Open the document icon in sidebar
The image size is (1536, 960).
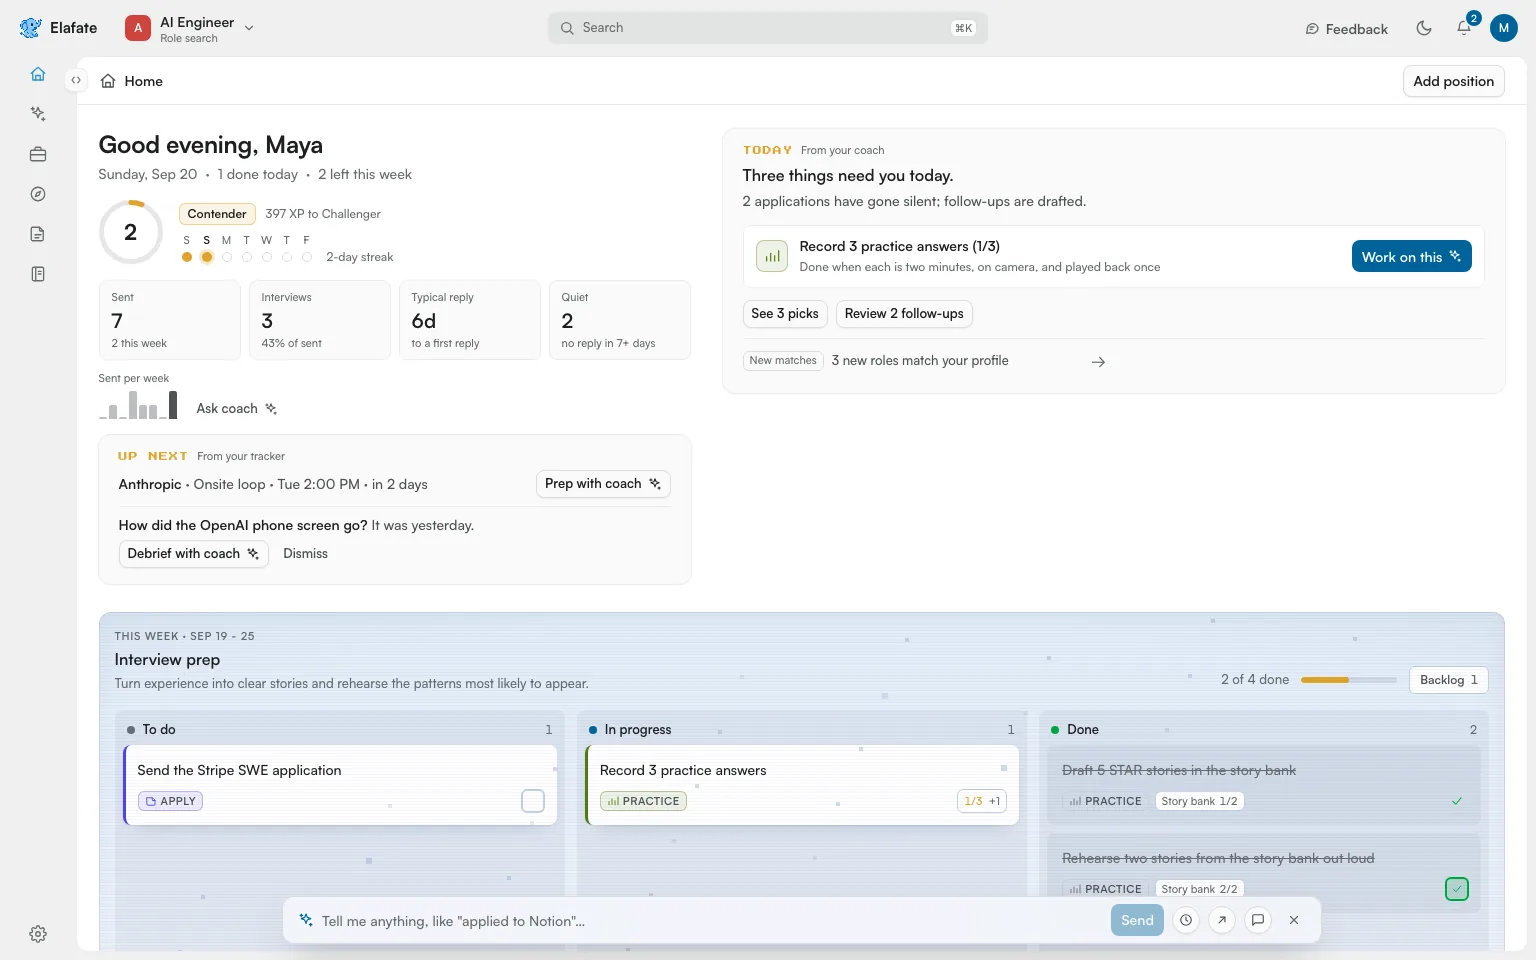38,234
